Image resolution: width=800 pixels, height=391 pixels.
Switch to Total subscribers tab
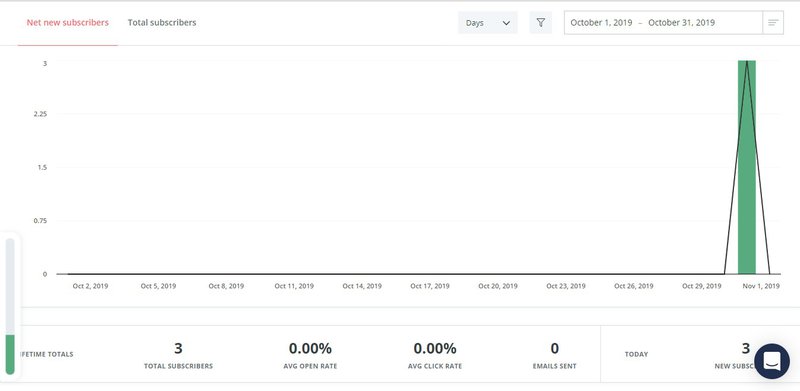pos(162,22)
